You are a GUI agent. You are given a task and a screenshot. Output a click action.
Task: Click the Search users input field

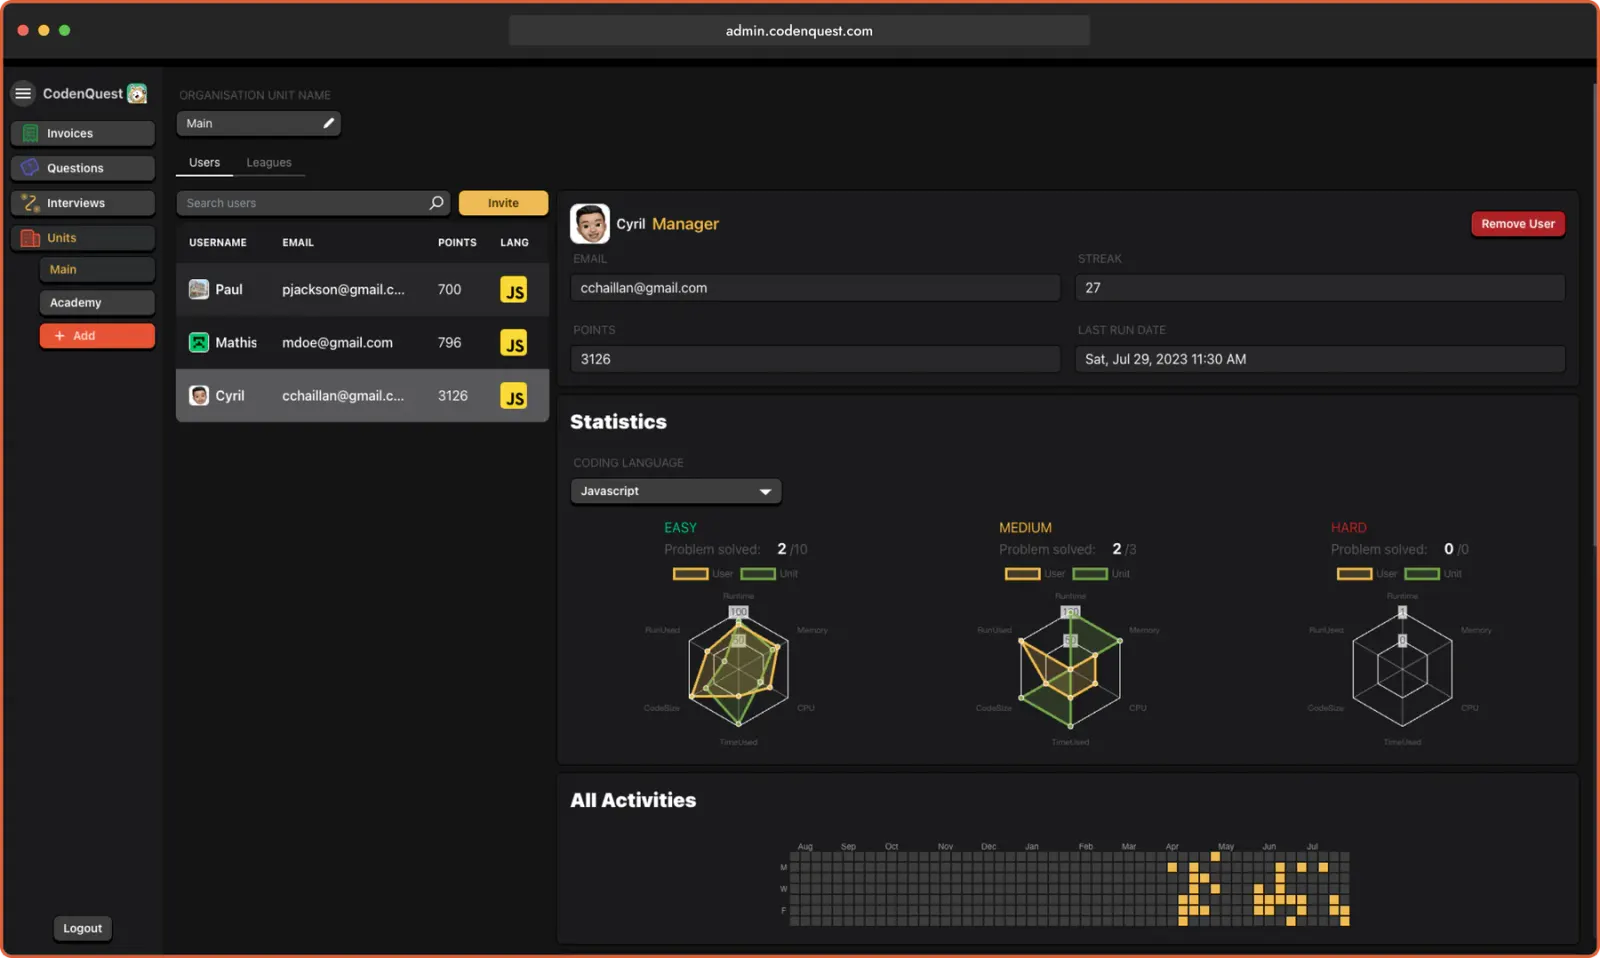[313, 202]
